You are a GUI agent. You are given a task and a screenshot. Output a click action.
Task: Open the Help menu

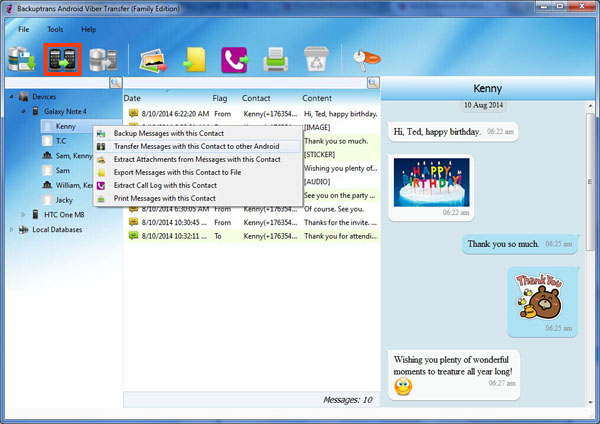pyautogui.click(x=88, y=29)
